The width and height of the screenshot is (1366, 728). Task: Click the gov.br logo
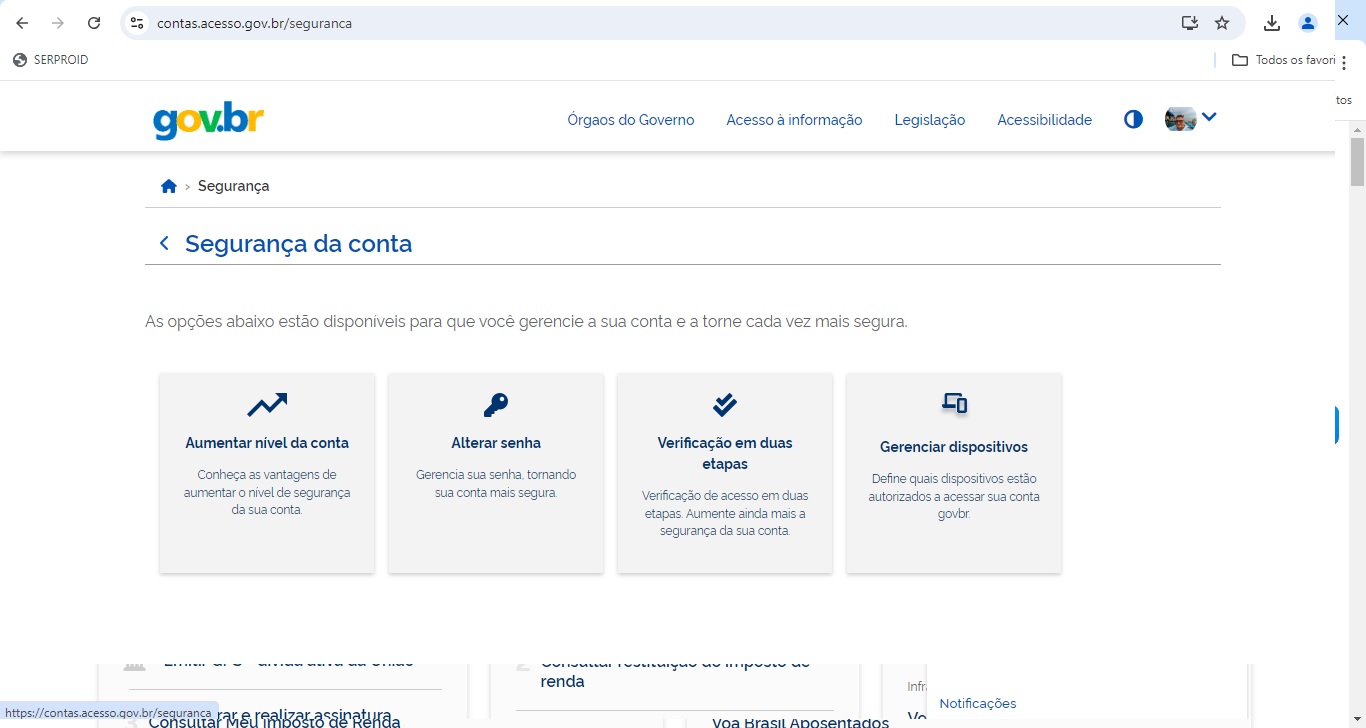click(209, 120)
